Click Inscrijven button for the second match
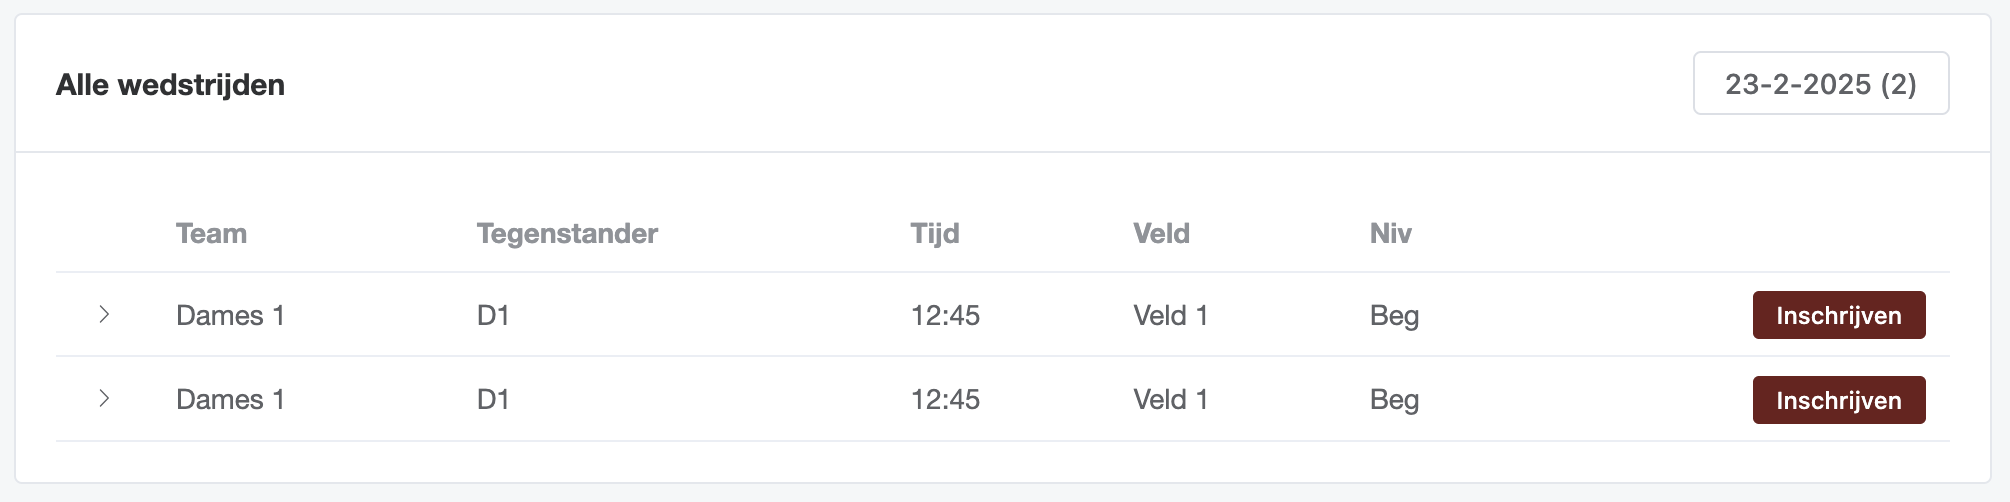Image resolution: width=2010 pixels, height=502 pixels. (1839, 400)
